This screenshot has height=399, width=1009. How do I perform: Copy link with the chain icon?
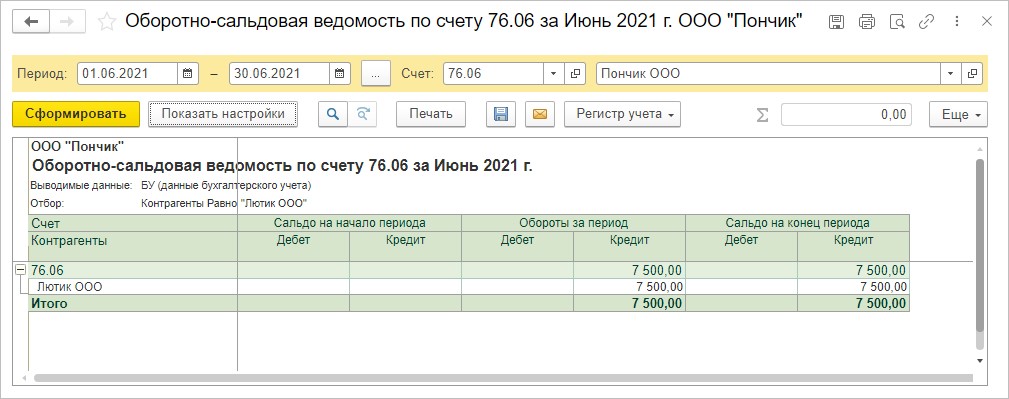click(x=926, y=22)
